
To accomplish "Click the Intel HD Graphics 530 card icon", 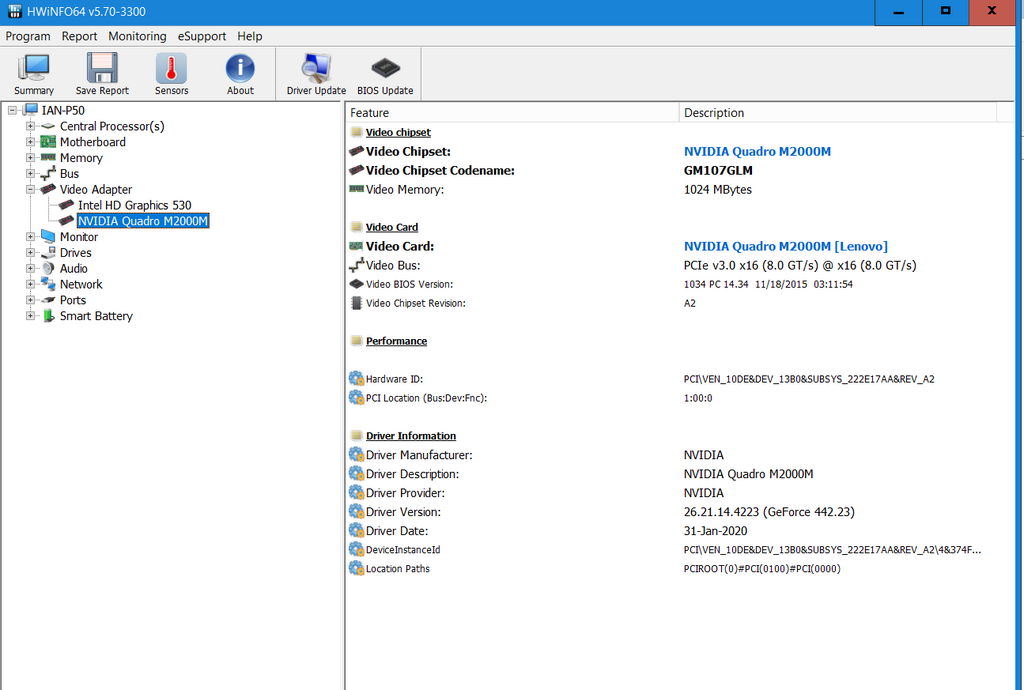I will point(66,205).
